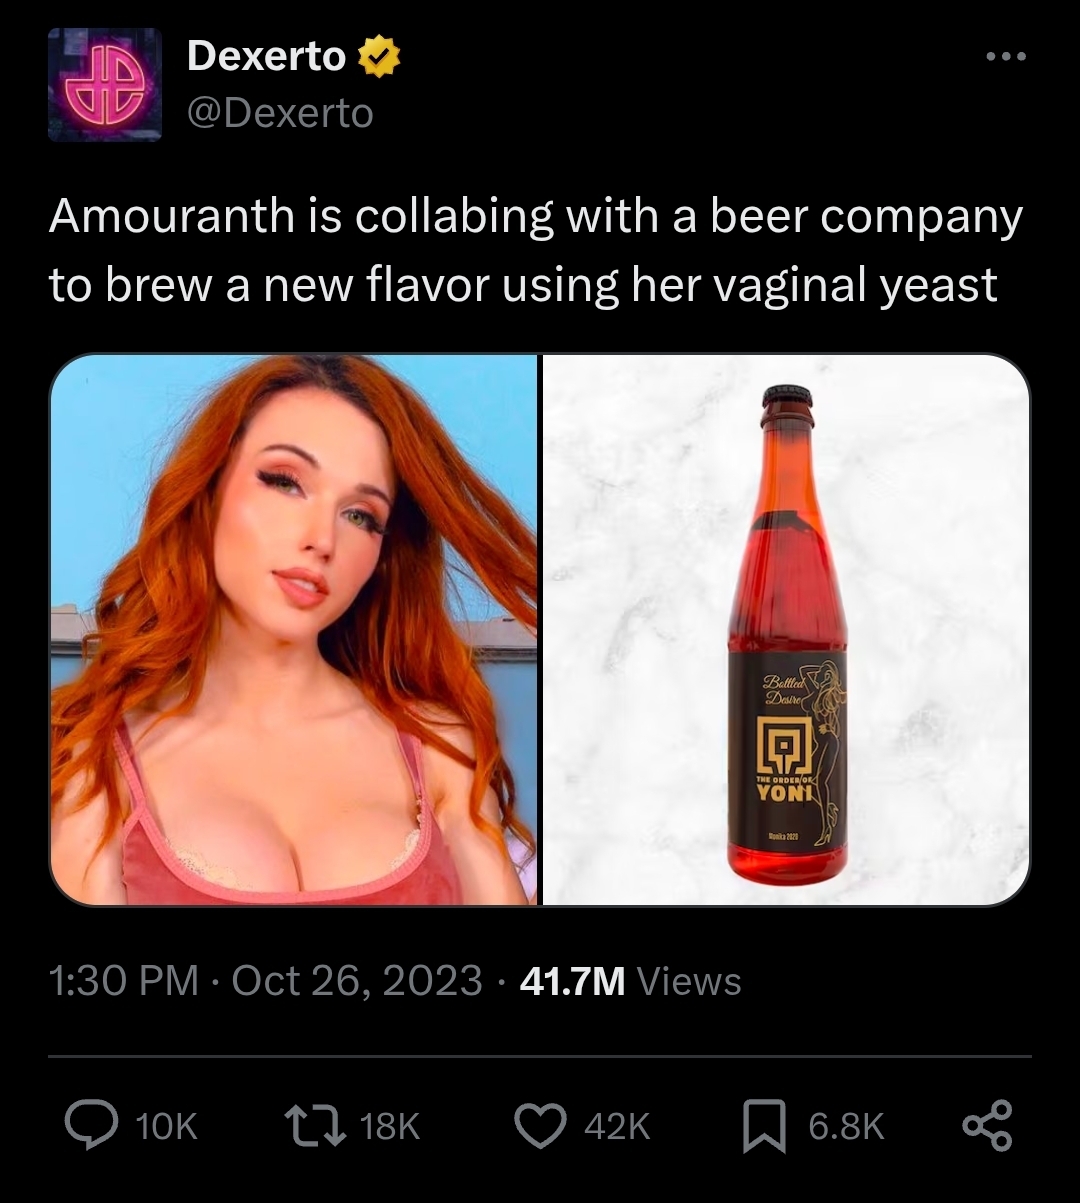This screenshot has width=1080, height=1203.
Task: Click the Dexerto profile avatar
Action: [105, 85]
